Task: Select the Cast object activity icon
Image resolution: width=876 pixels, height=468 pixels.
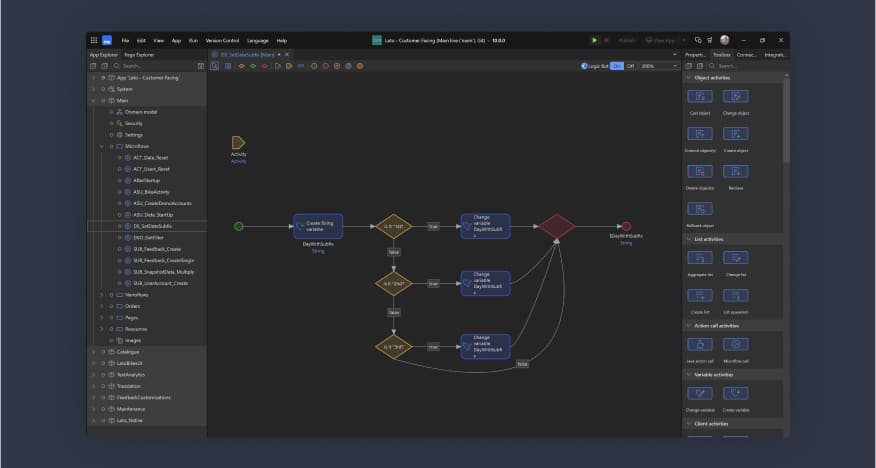Action: pos(700,97)
